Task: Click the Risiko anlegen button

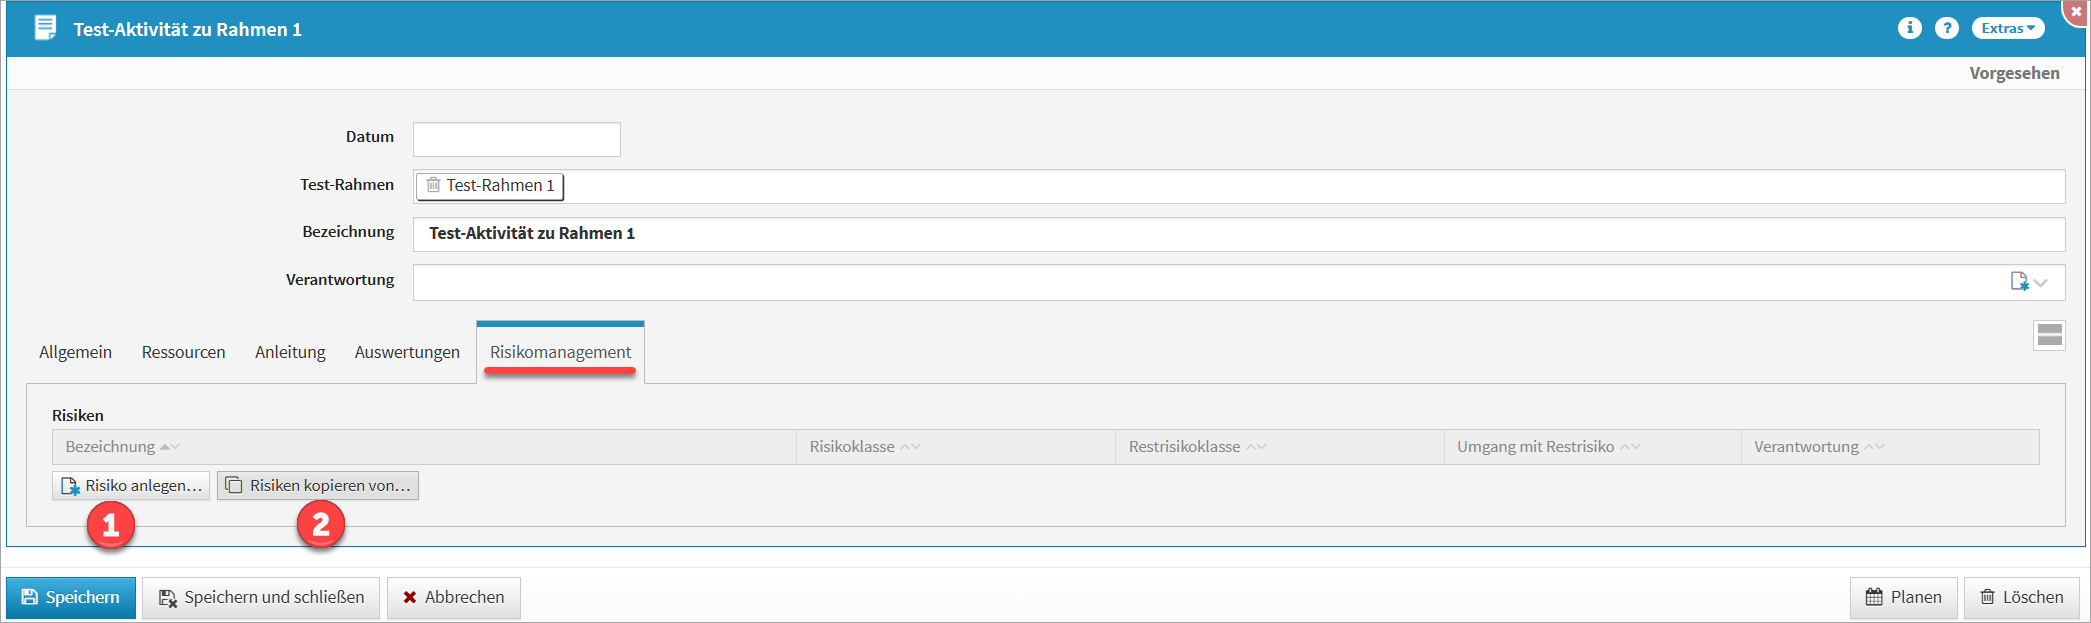Action: tap(131, 486)
